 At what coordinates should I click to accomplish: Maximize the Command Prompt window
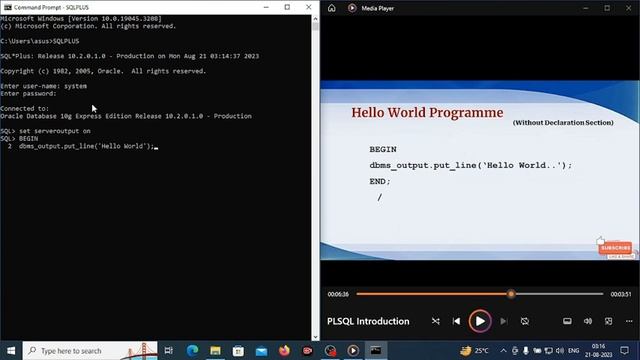coord(287,7)
